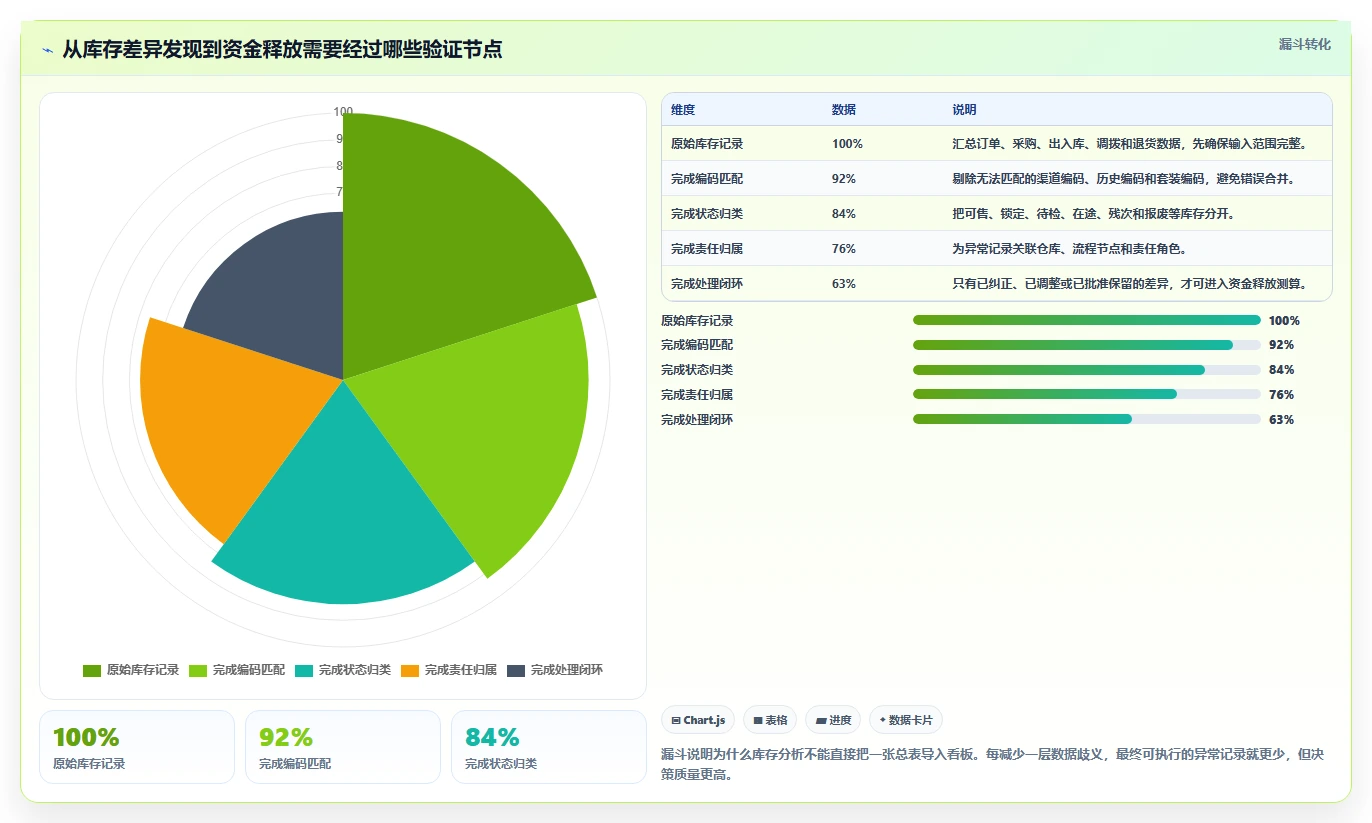The width and height of the screenshot is (1372, 823).
Task: Click the 完成责任归属 progress bar
Action: (1087, 395)
